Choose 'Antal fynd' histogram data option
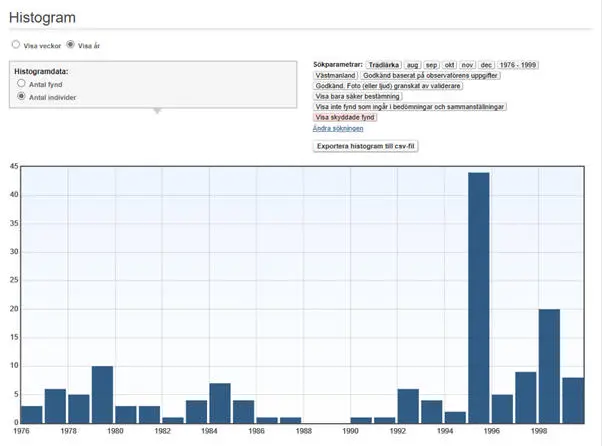Viewport: 602px width, 446px height. tap(22, 84)
